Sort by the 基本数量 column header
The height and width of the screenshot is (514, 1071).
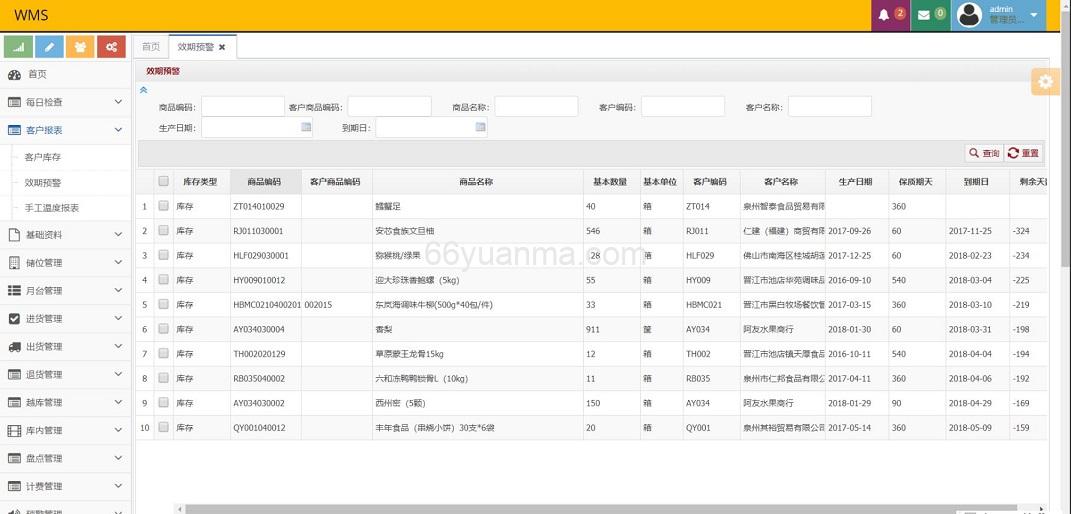point(611,182)
